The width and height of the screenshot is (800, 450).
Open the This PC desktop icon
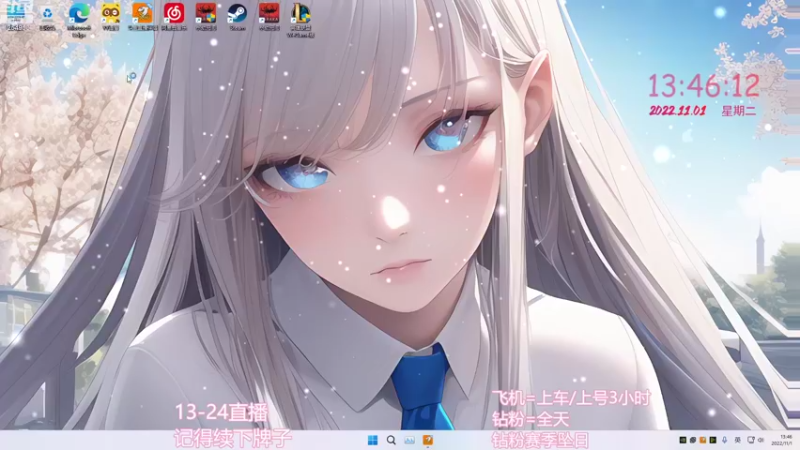16,17
